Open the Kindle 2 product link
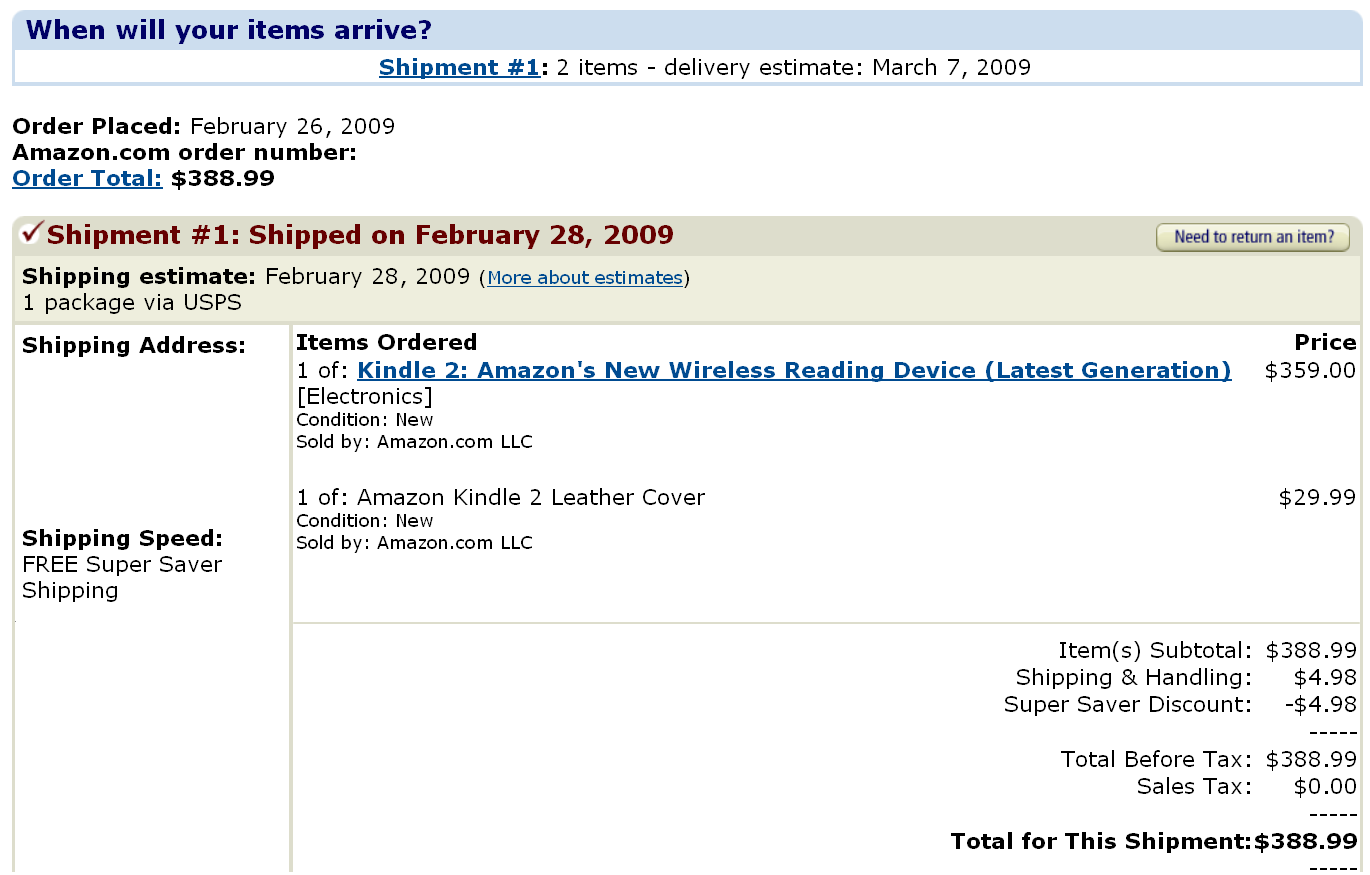The width and height of the screenshot is (1370, 875). click(794, 370)
